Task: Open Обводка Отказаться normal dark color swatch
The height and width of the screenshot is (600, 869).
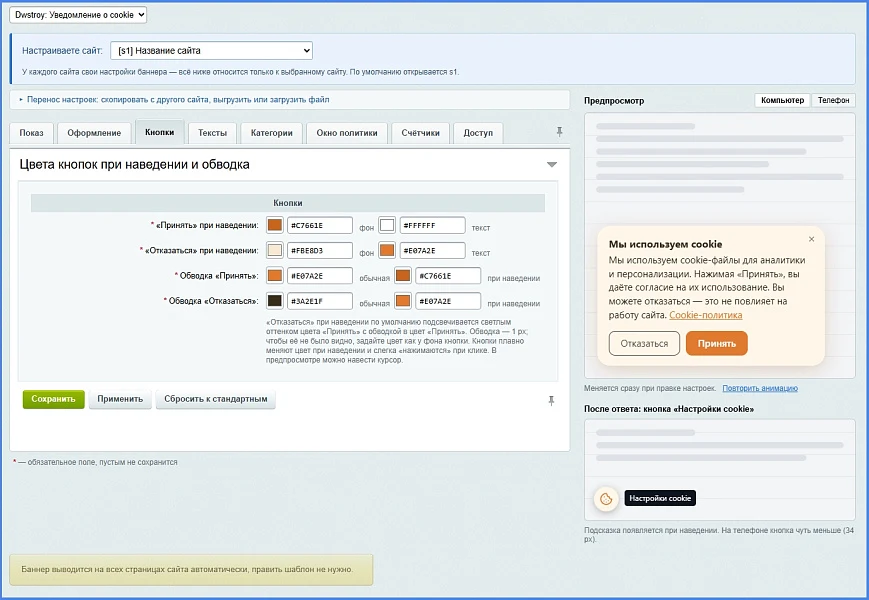Action: pos(275,301)
